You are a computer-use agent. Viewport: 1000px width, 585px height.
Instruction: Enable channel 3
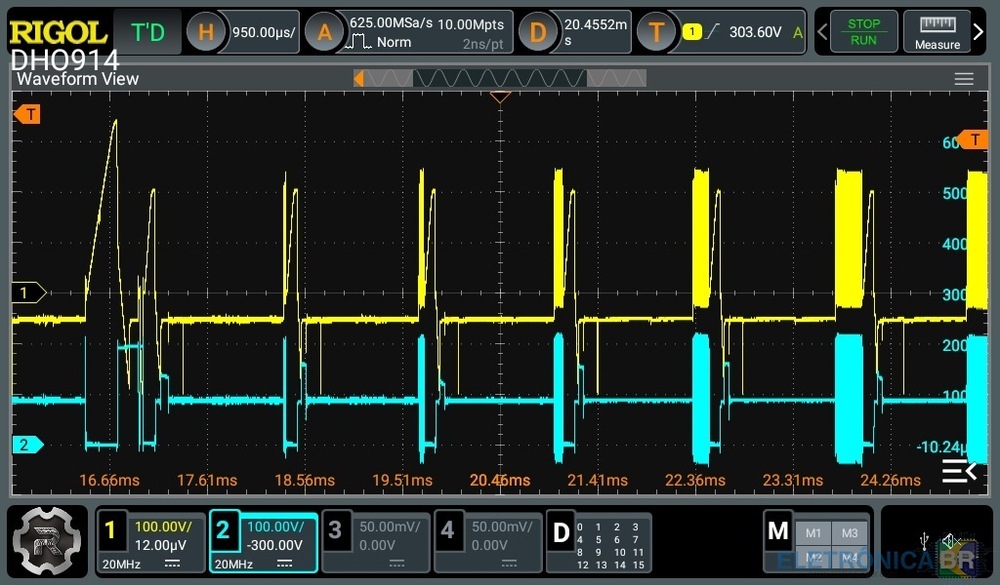[x=334, y=529]
